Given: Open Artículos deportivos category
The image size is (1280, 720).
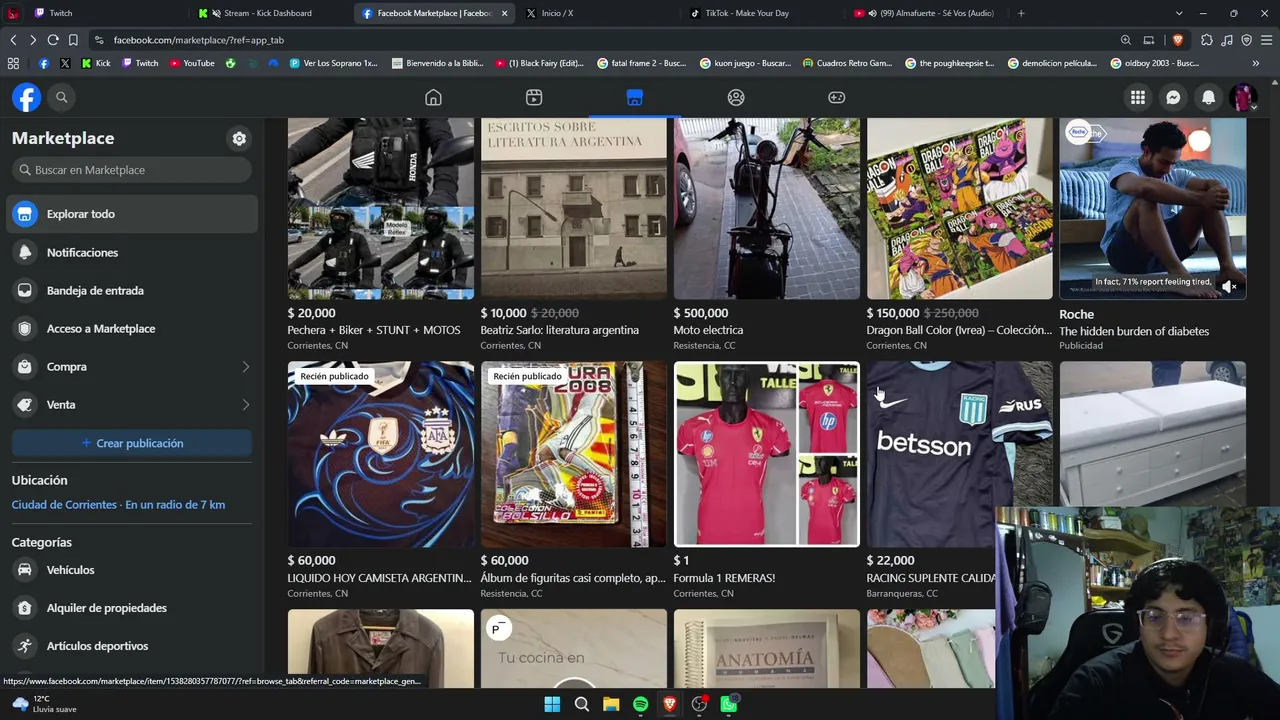Looking at the screenshot, I should (133, 646).
